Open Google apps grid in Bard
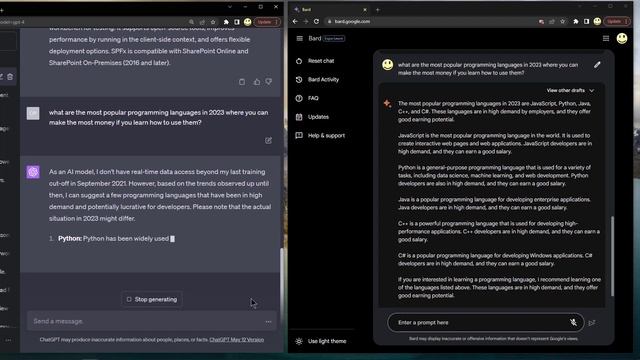 606,38
